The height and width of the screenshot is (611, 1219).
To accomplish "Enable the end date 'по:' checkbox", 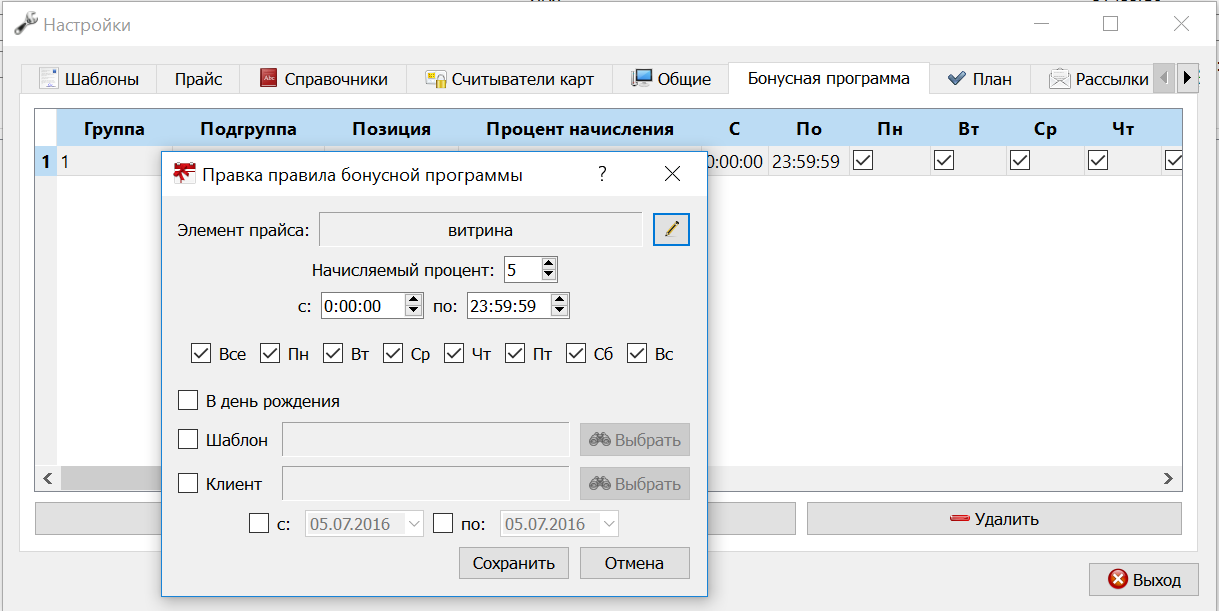I will [444, 523].
